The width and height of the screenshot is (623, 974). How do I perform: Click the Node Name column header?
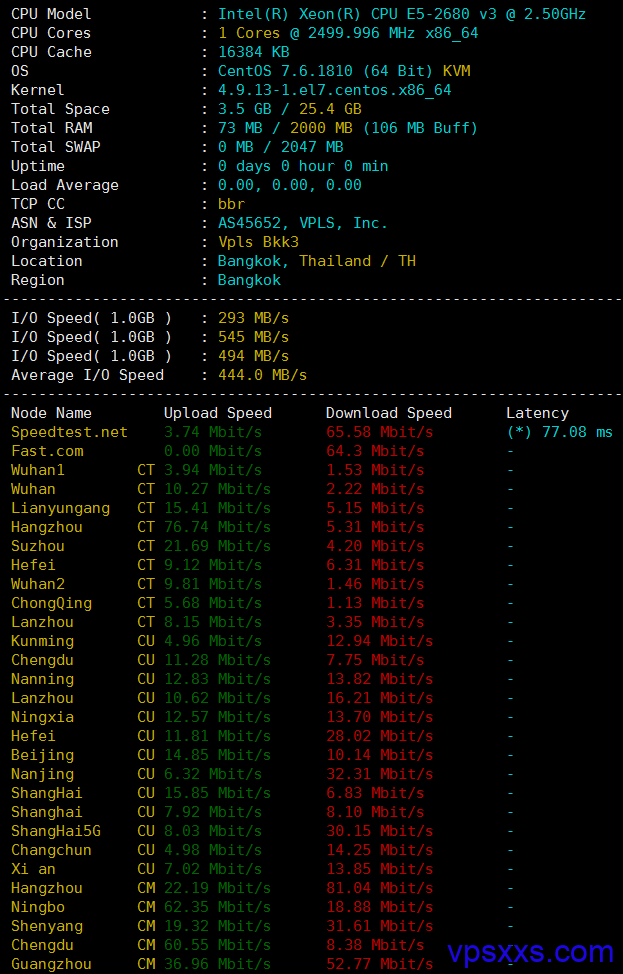[x=51, y=413]
